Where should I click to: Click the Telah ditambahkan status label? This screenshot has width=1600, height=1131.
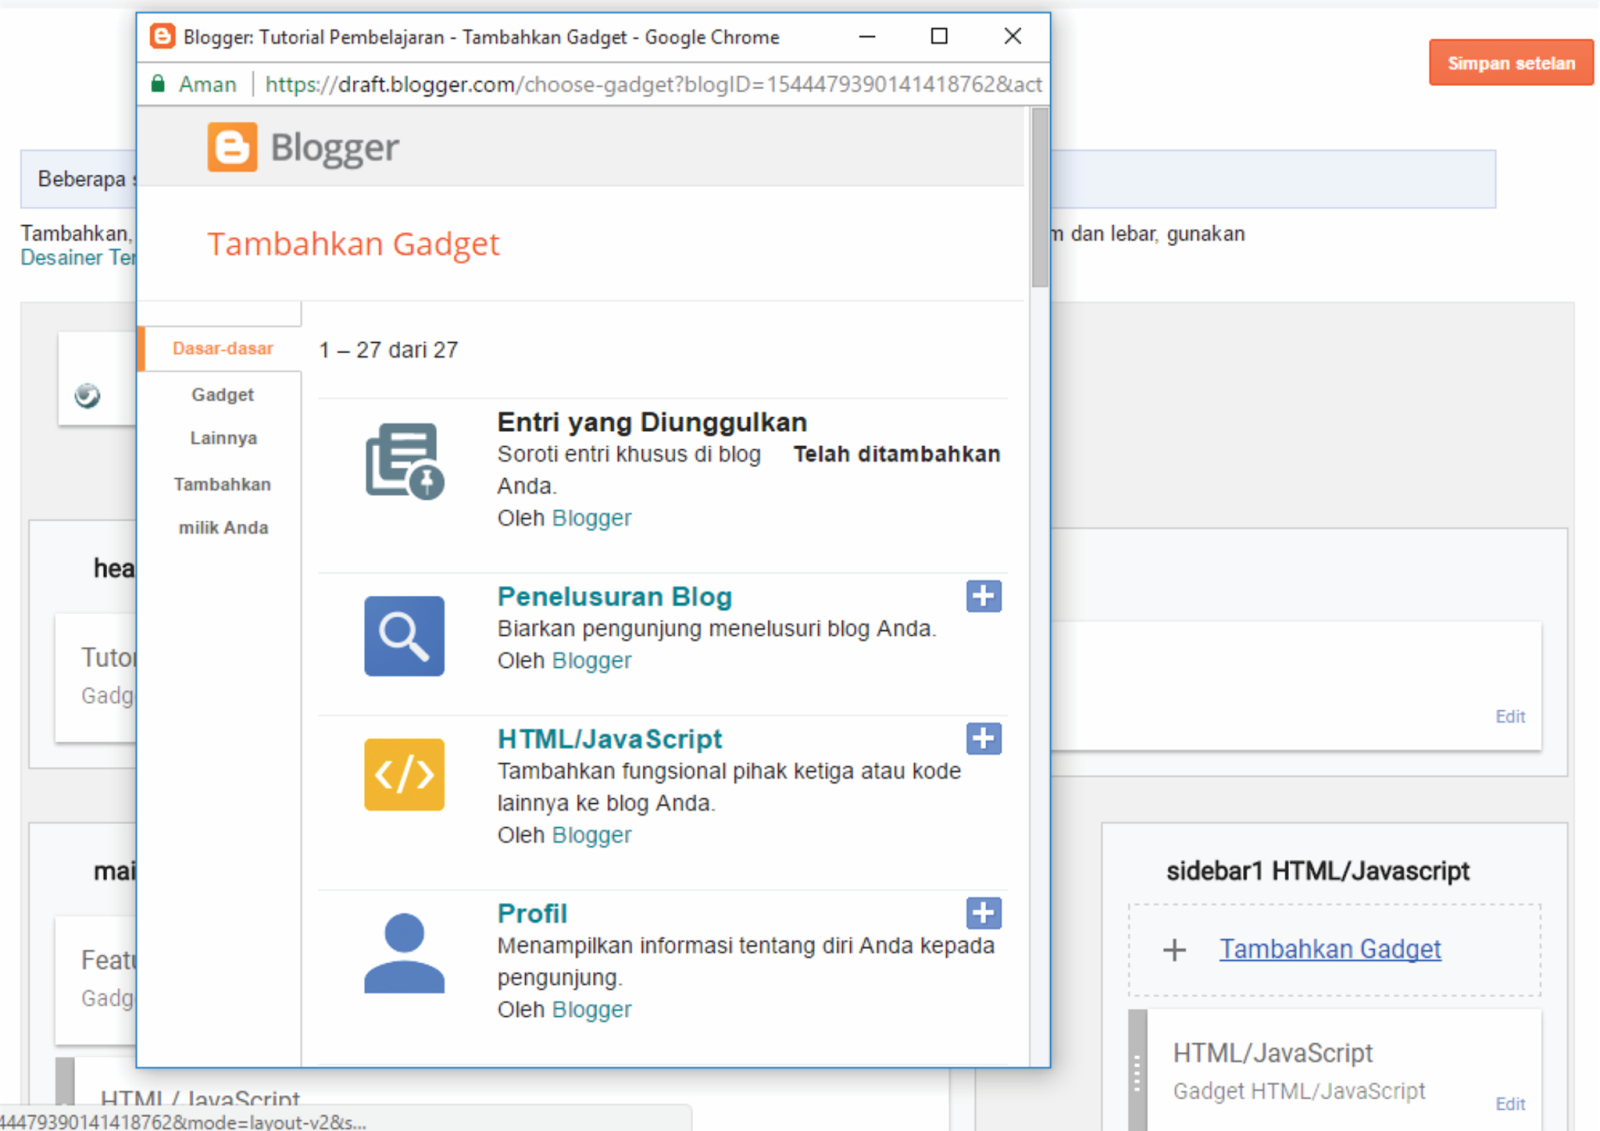point(897,454)
